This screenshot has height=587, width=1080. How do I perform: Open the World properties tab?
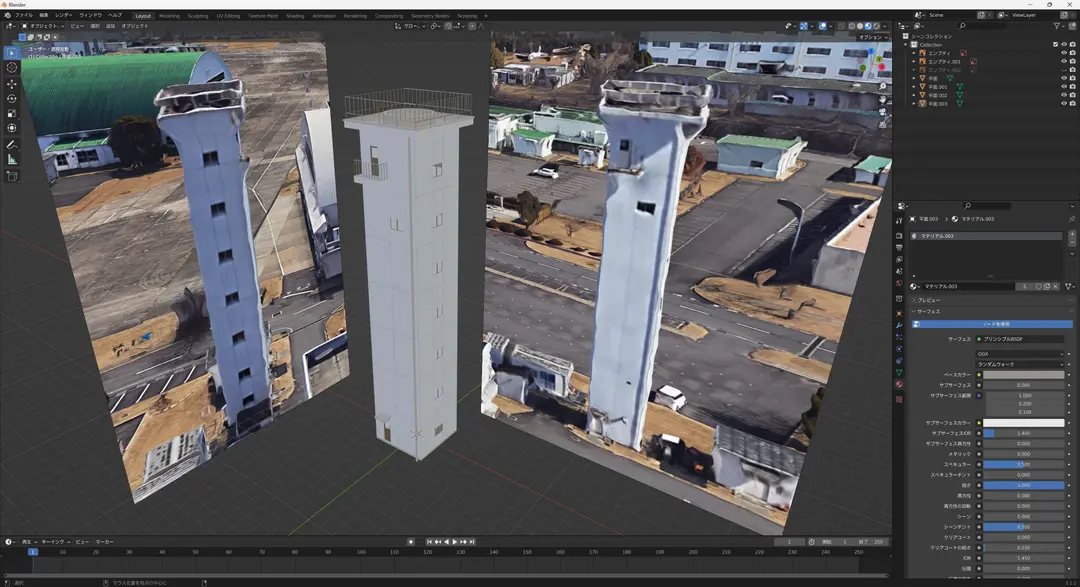click(x=899, y=282)
